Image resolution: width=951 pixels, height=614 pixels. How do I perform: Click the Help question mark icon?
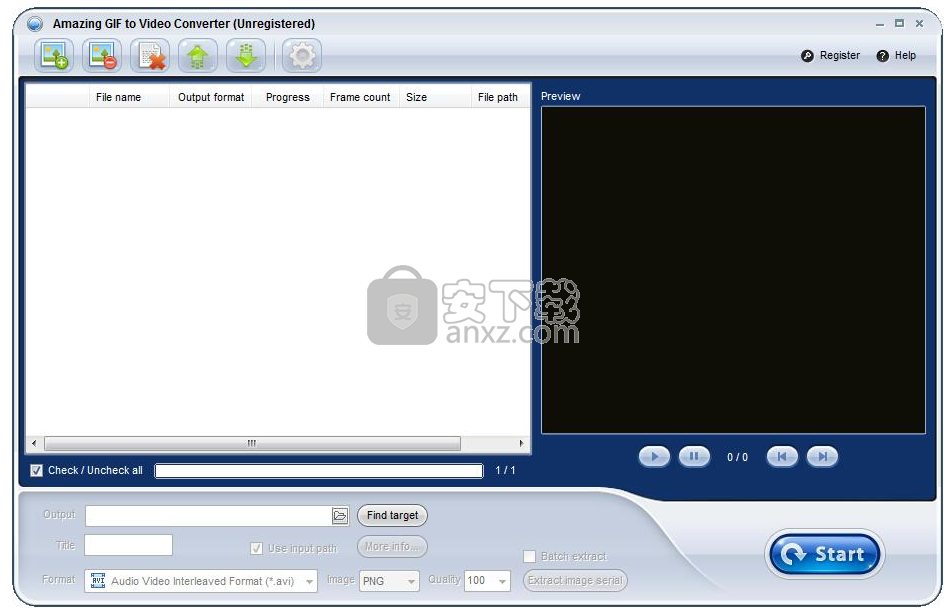(882, 56)
